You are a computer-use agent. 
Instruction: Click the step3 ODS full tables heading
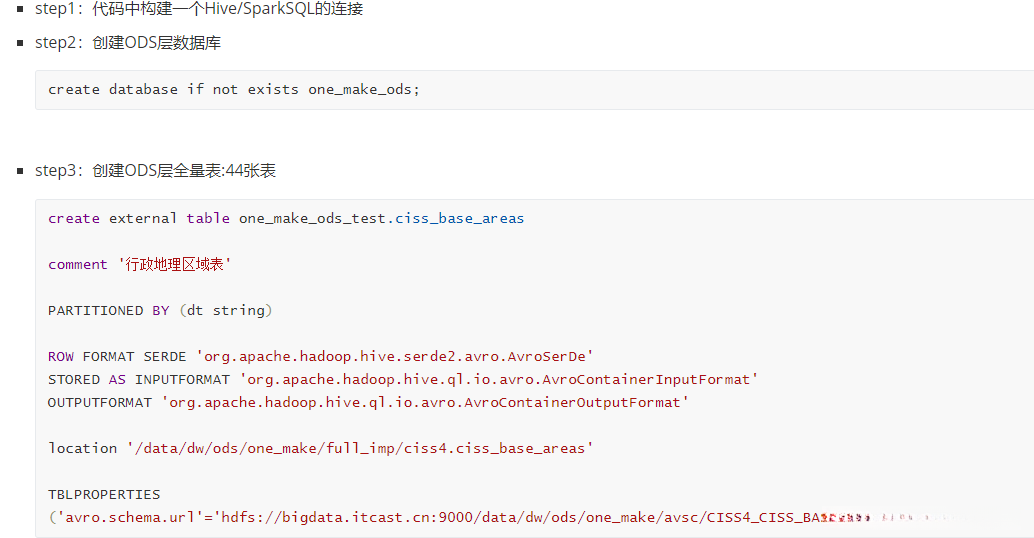pyautogui.click(x=155, y=171)
